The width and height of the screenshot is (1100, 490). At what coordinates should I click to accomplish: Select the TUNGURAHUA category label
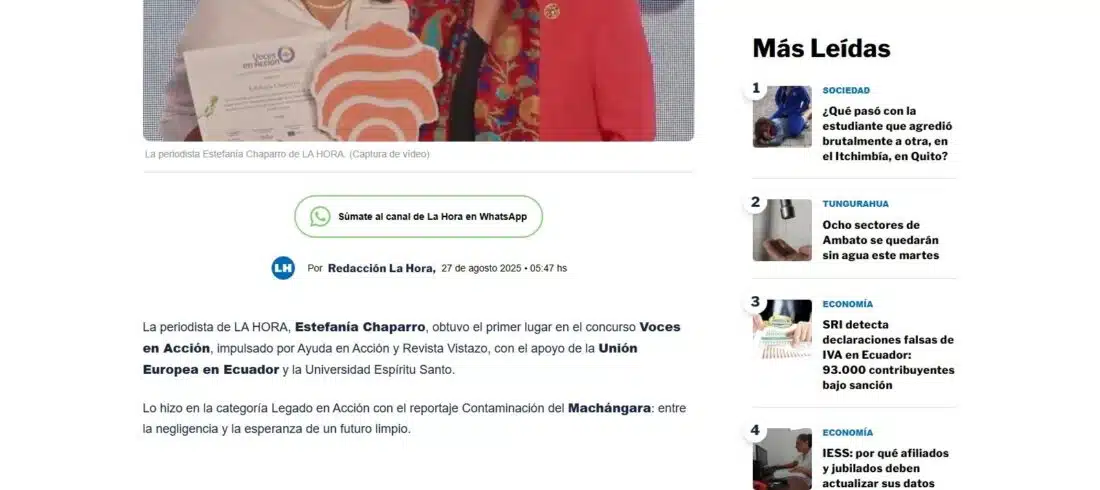855,204
